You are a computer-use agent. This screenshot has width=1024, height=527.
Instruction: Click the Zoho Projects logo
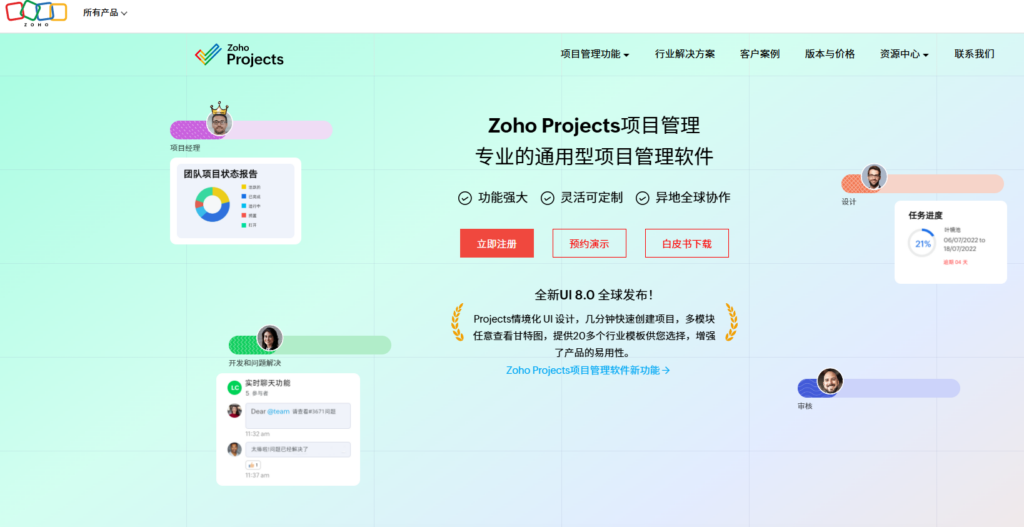pos(239,55)
